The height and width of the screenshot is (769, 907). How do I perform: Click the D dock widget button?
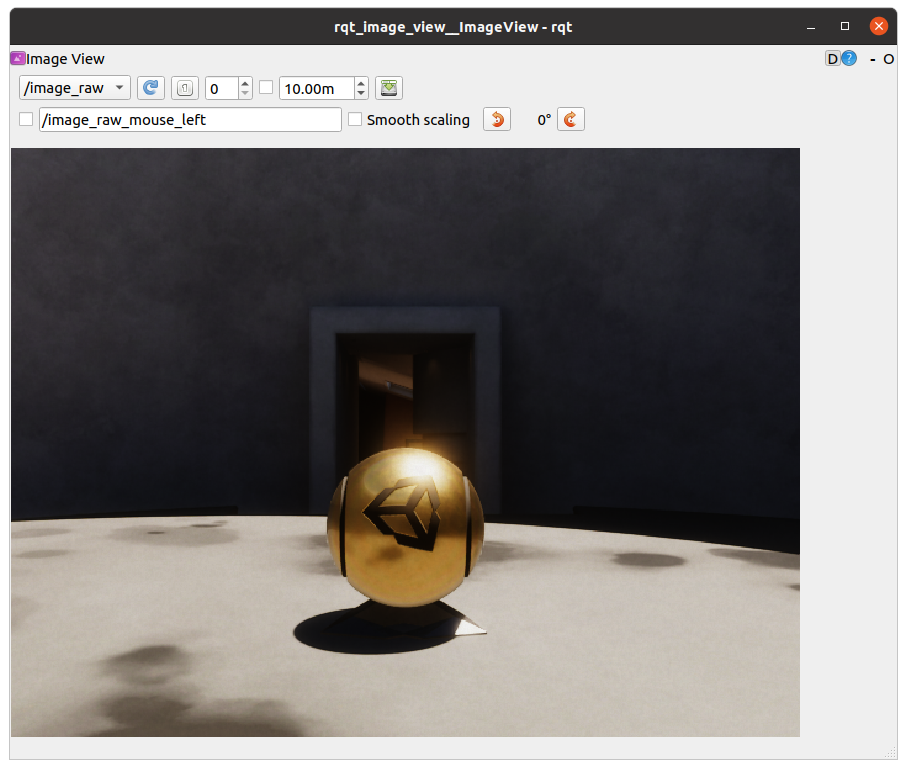[x=832, y=58]
